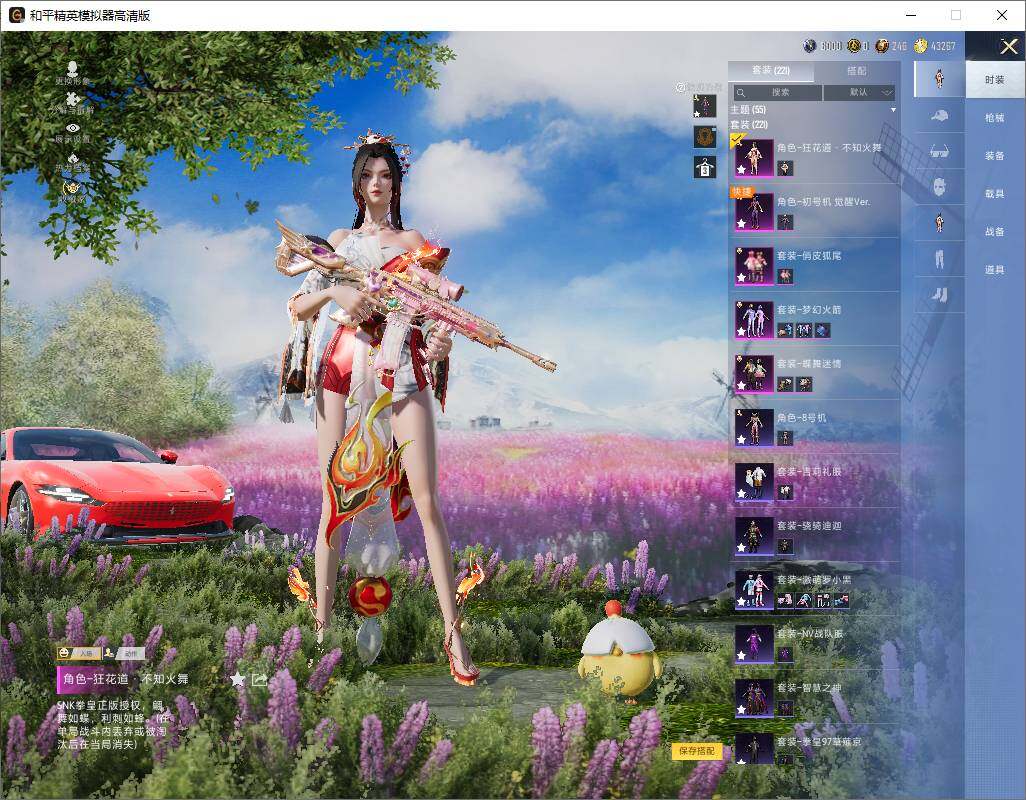This screenshot has height=800, width=1026.
Task: Open the 默认 sort dropdown
Action: coord(858,92)
